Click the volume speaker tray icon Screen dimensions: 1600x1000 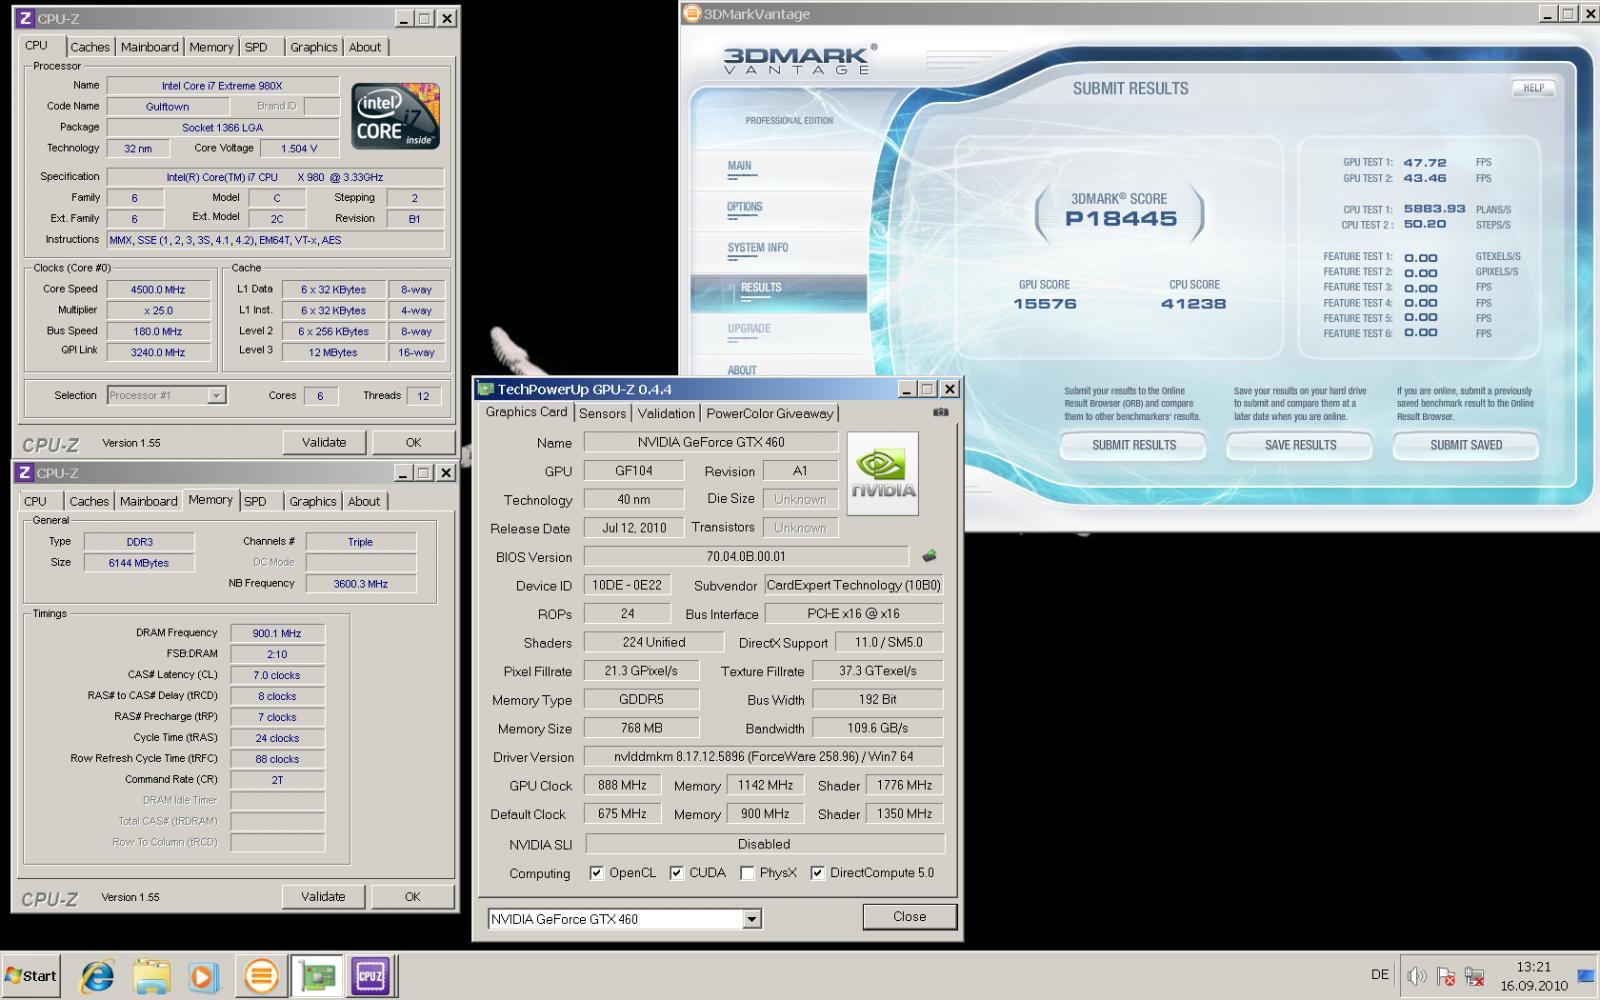pos(1416,976)
